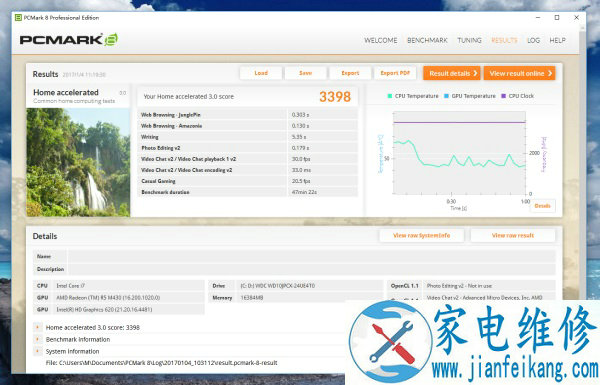
Task: Go to the Log tab
Action: coord(533,40)
